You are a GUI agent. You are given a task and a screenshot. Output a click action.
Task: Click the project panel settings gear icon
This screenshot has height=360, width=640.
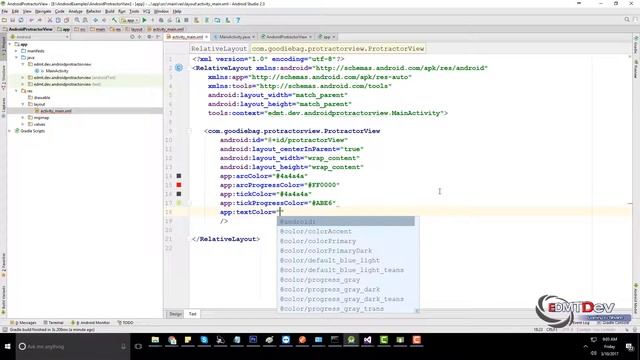149,37
